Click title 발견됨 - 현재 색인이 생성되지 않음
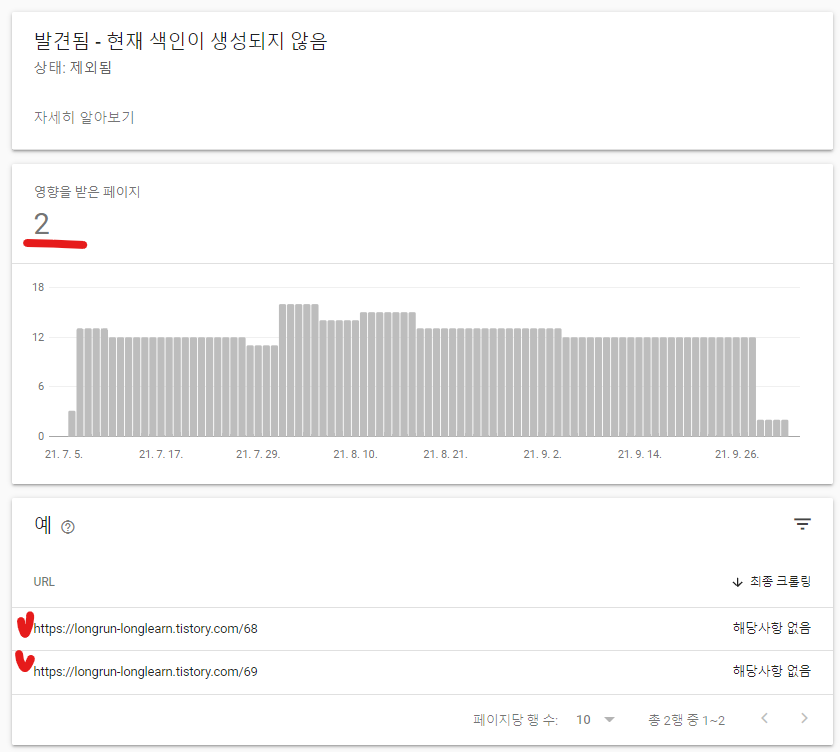Screen dimensions: 840x752 (180, 41)
